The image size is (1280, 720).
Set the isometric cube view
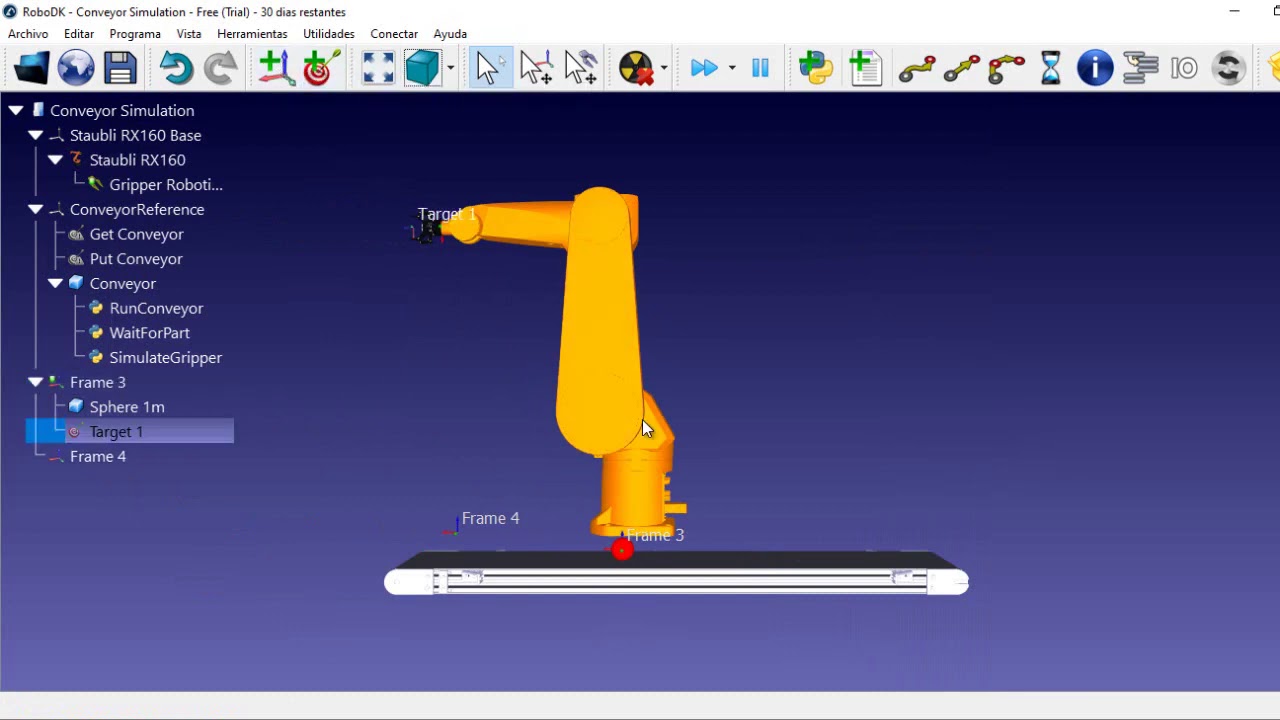coord(422,68)
